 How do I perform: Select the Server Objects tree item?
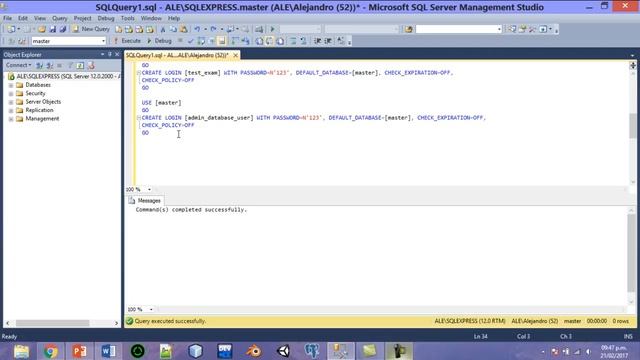(43, 102)
